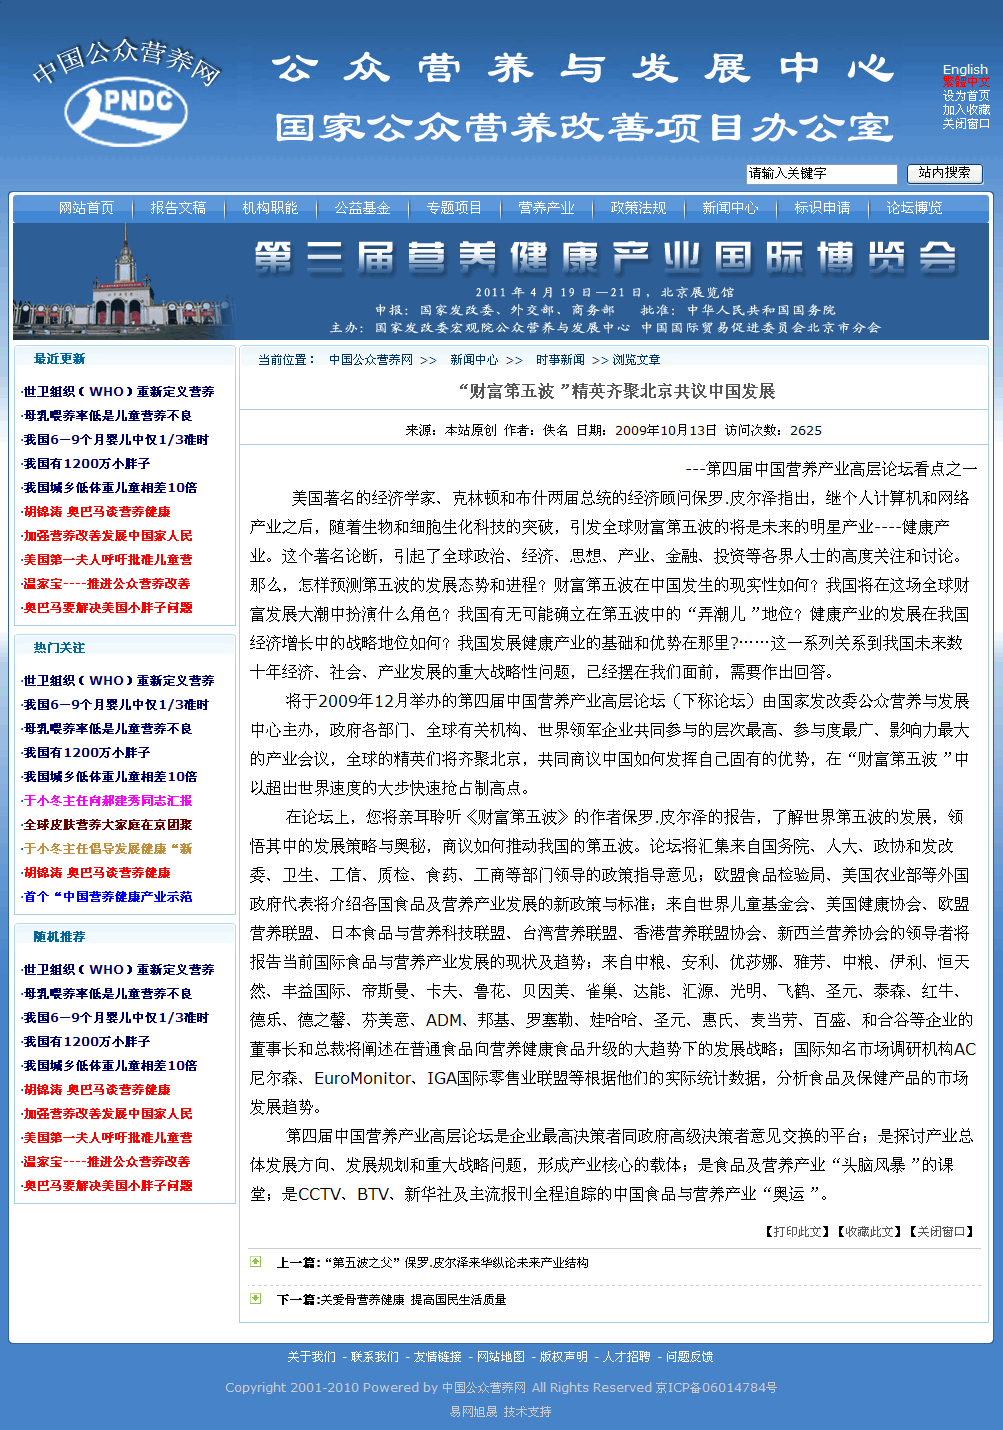Open 胡锦涛 奥巴马谈营养健康 under 热门关注
1003x1430 pixels.
click(x=96, y=873)
